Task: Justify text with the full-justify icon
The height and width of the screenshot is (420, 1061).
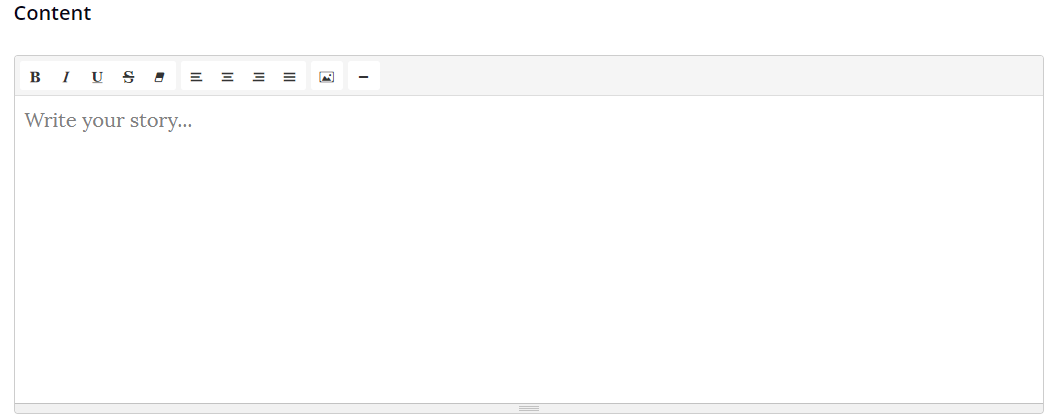Action: coord(290,77)
